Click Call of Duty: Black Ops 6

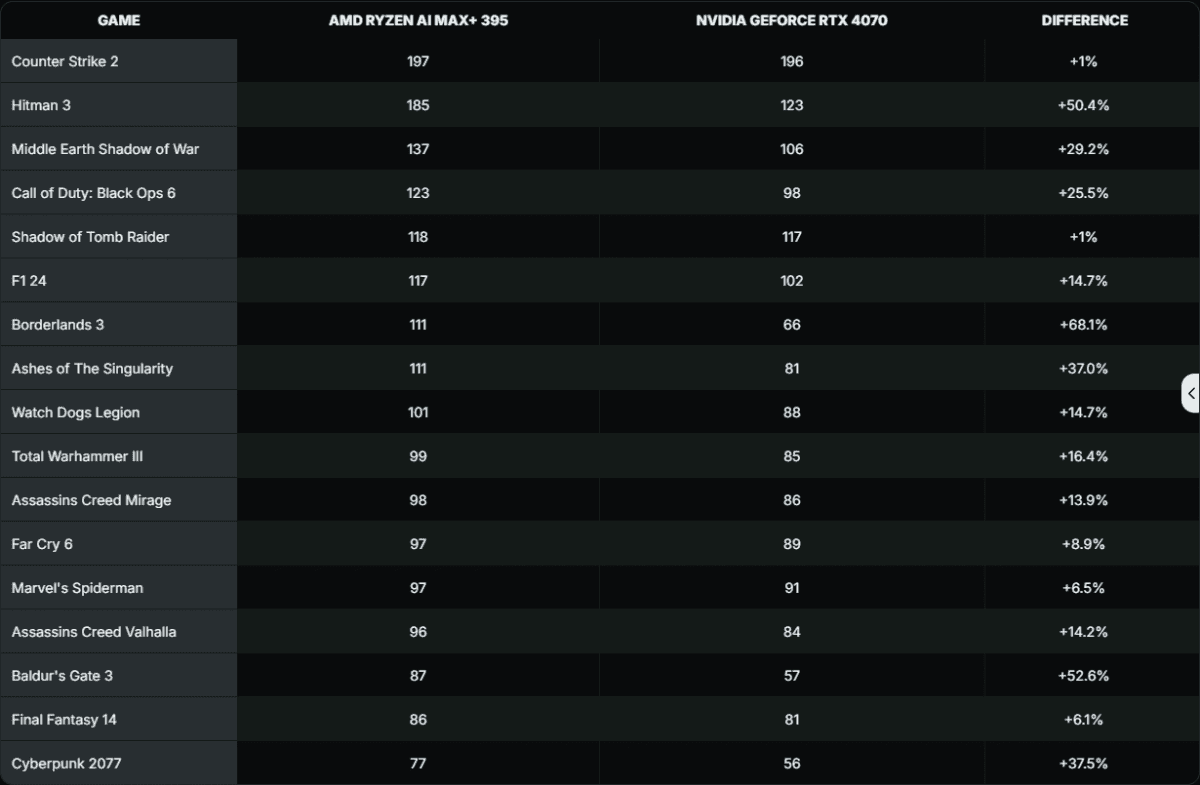click(x=93, y=193)
